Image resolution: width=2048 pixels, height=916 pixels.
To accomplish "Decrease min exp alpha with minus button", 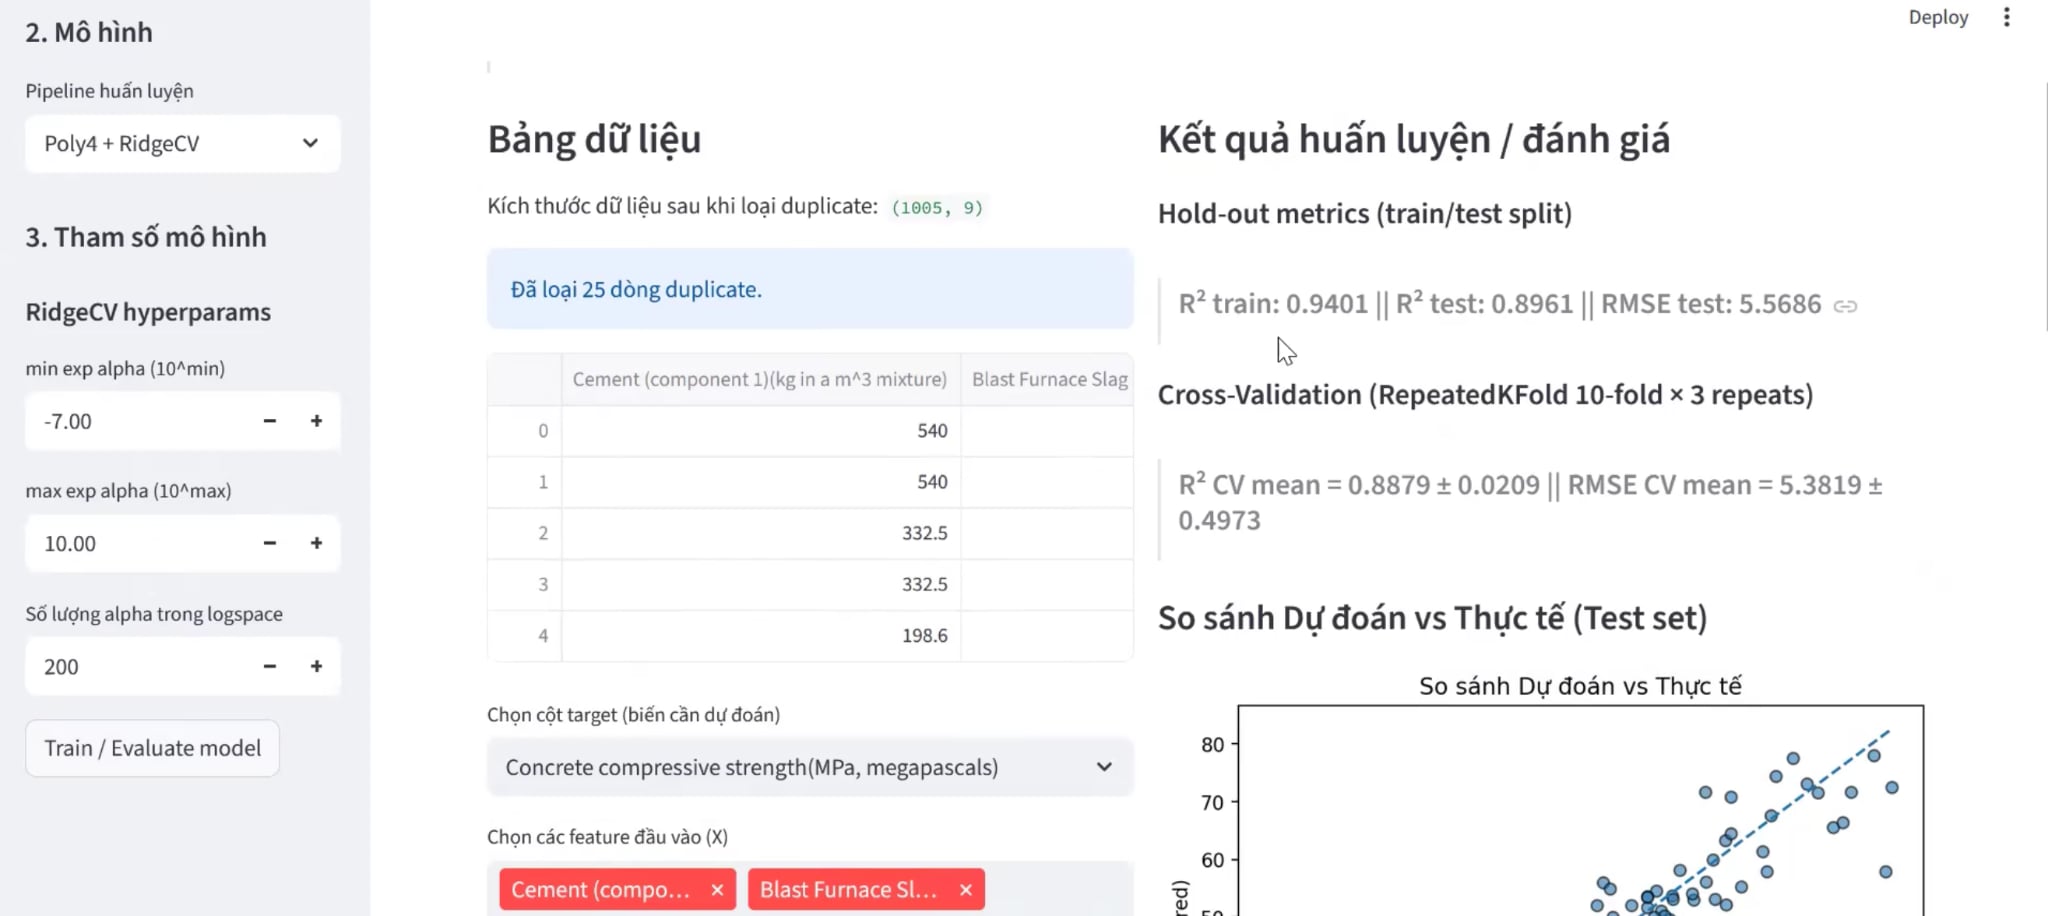I will (269, 421).
